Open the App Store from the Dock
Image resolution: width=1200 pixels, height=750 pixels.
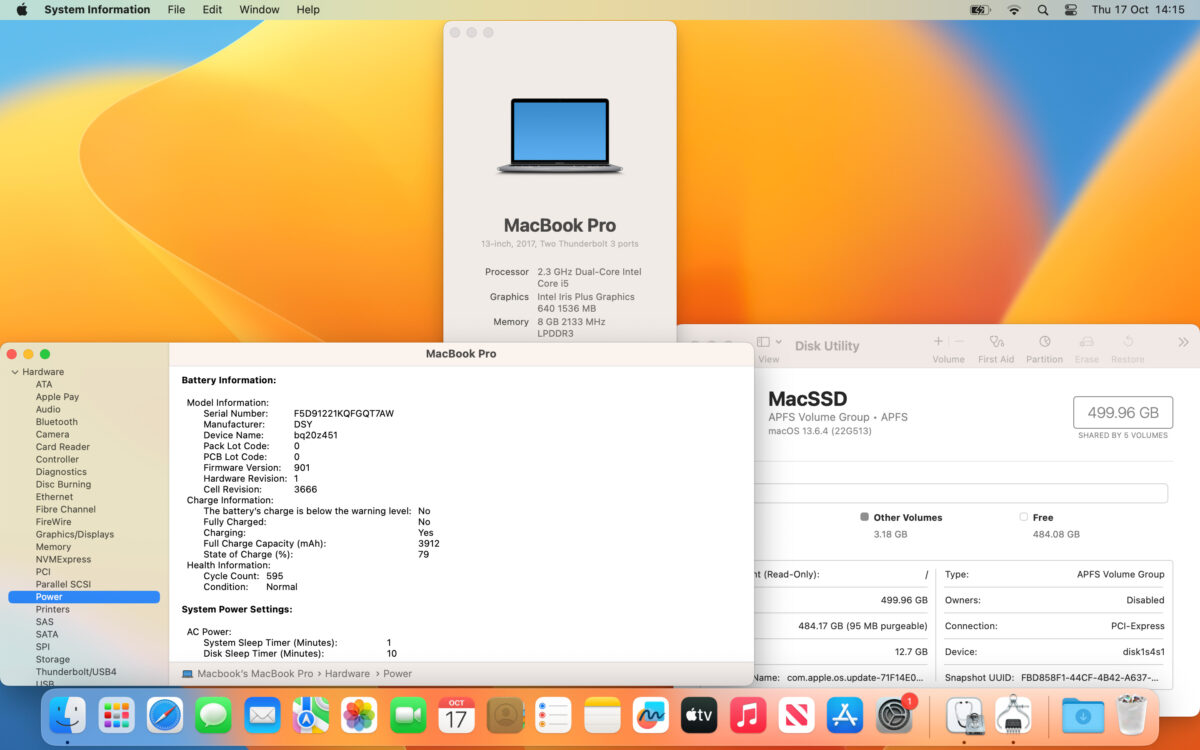click(x=845, y=715)
